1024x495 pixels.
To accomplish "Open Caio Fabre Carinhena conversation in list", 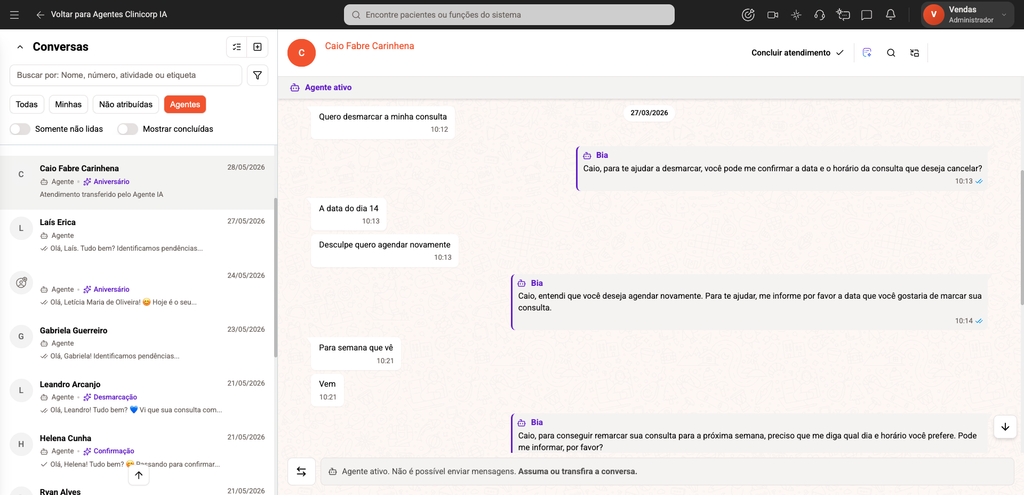I will tap(138, 182).
